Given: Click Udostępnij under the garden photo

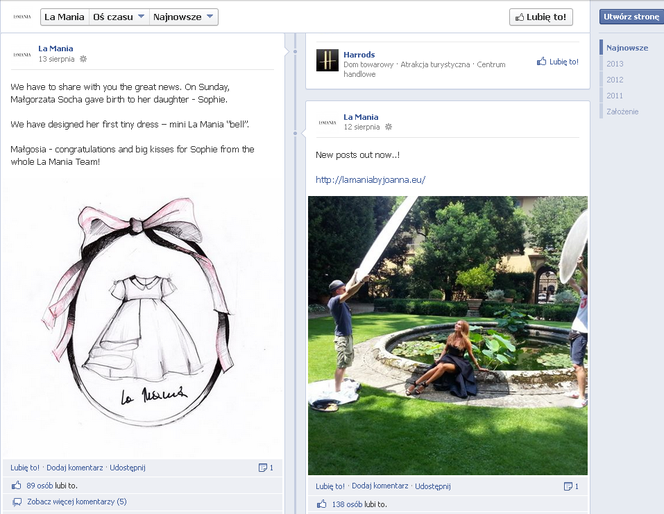Looking at the screenshot, I should [x=432, y=486].
